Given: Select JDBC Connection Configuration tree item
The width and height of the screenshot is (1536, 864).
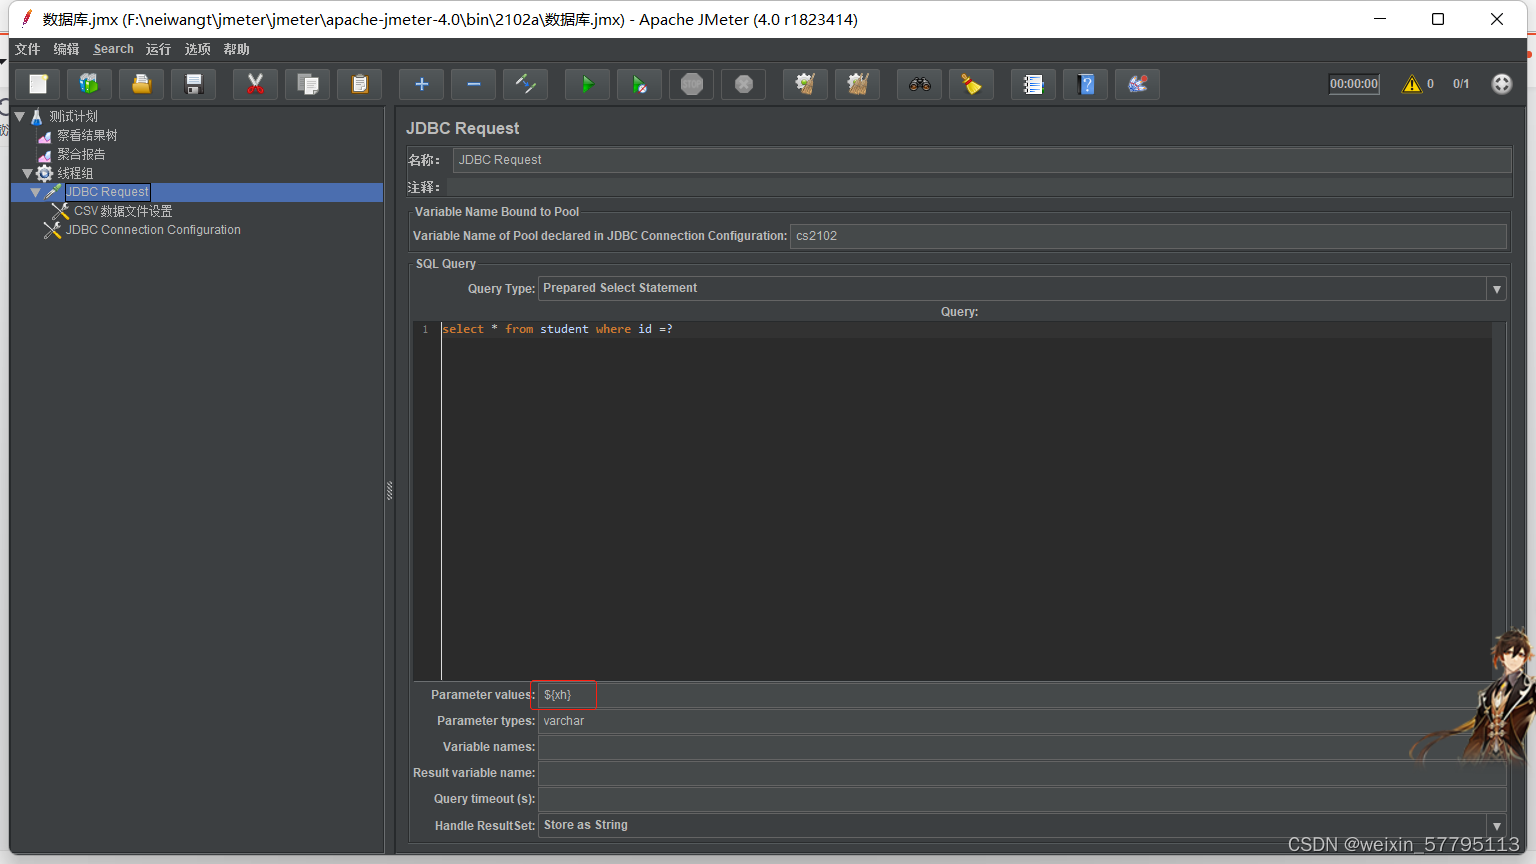Looking at the screenshot, I should [153, 230].
